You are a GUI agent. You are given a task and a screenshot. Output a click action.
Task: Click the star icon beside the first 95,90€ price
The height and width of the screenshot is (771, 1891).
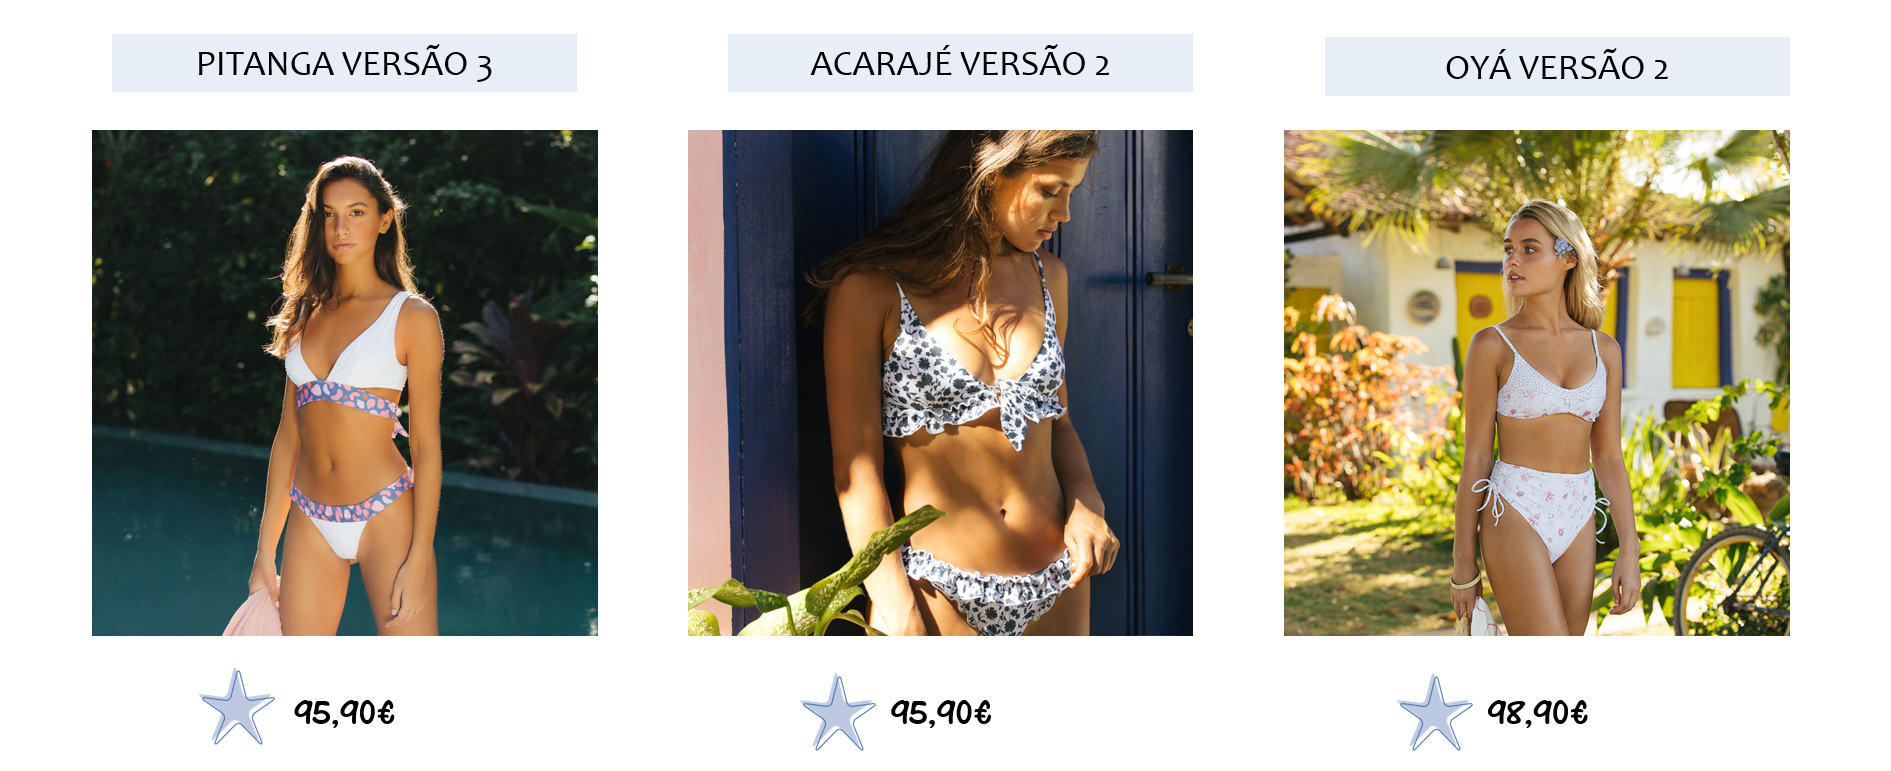[237, 708]
